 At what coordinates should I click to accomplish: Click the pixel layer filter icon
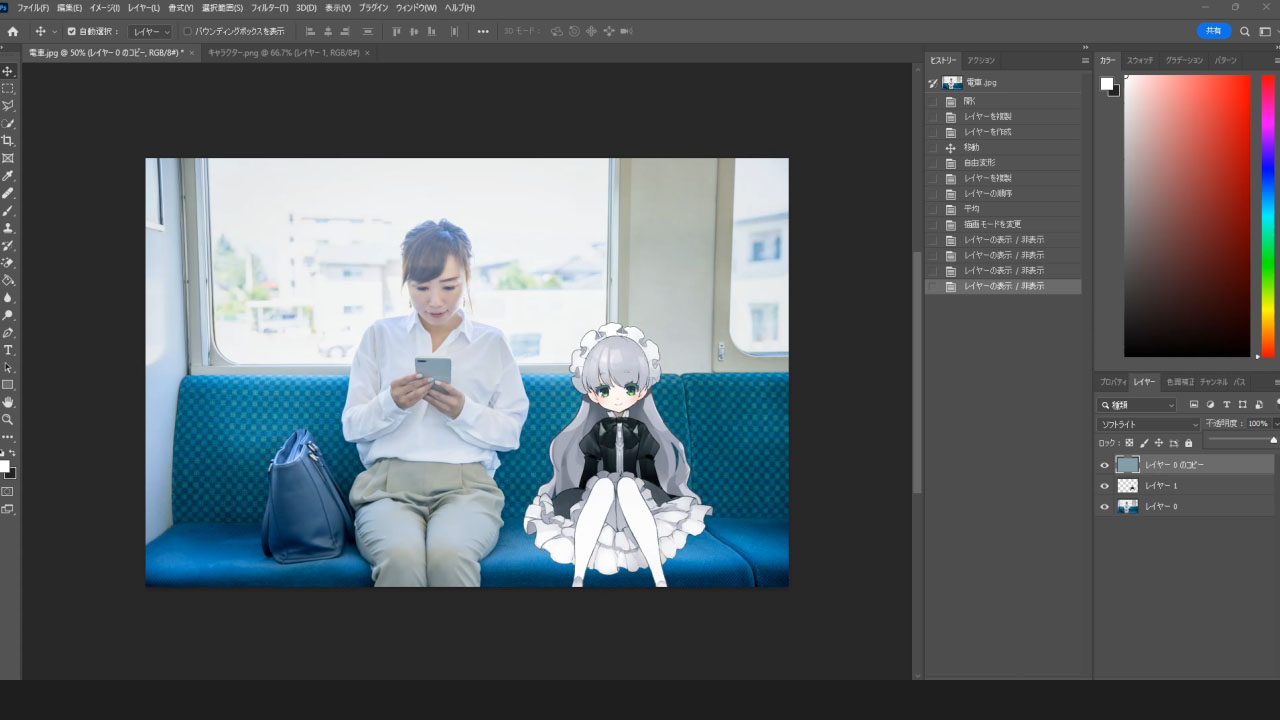1194,405
